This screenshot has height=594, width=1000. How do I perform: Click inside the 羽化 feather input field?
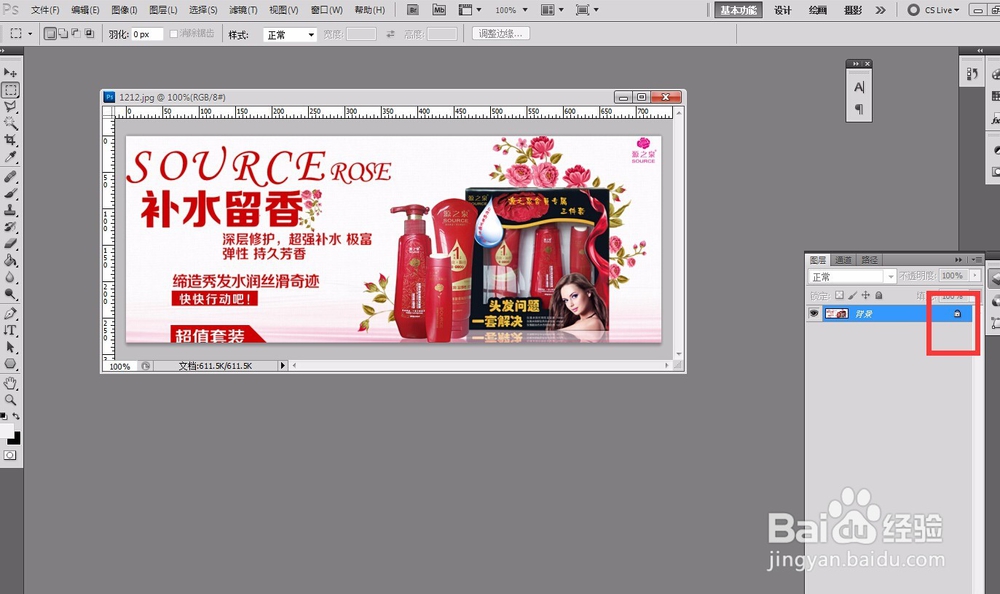[x=145, y=32]
